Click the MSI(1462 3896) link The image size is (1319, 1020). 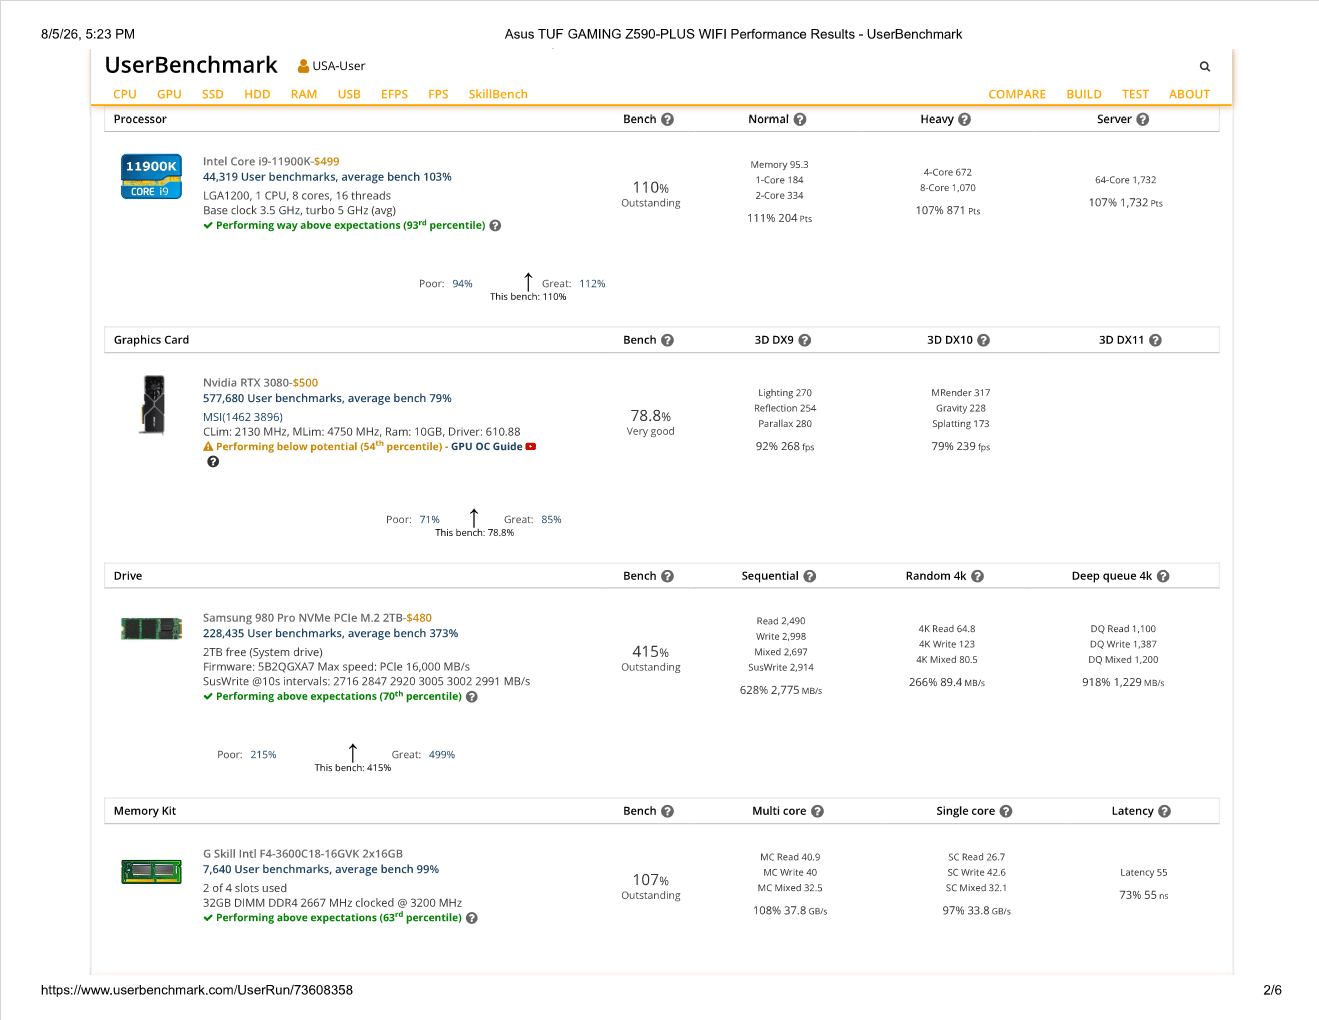(243, 417)
